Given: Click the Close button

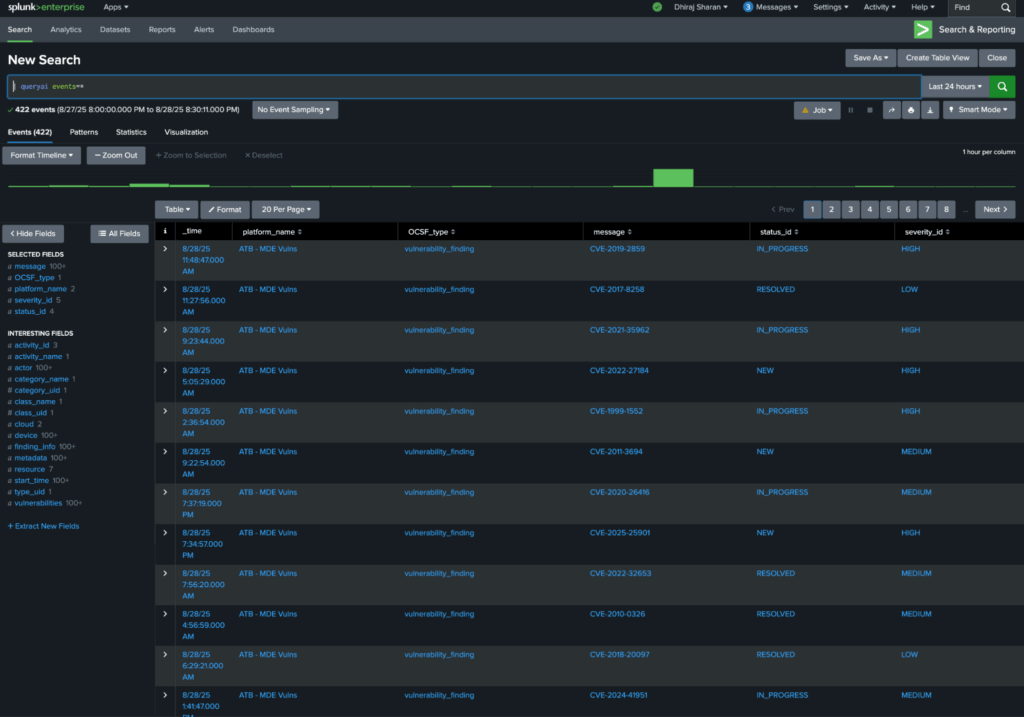Looking at the screenshot, I should tap(997, 58).
